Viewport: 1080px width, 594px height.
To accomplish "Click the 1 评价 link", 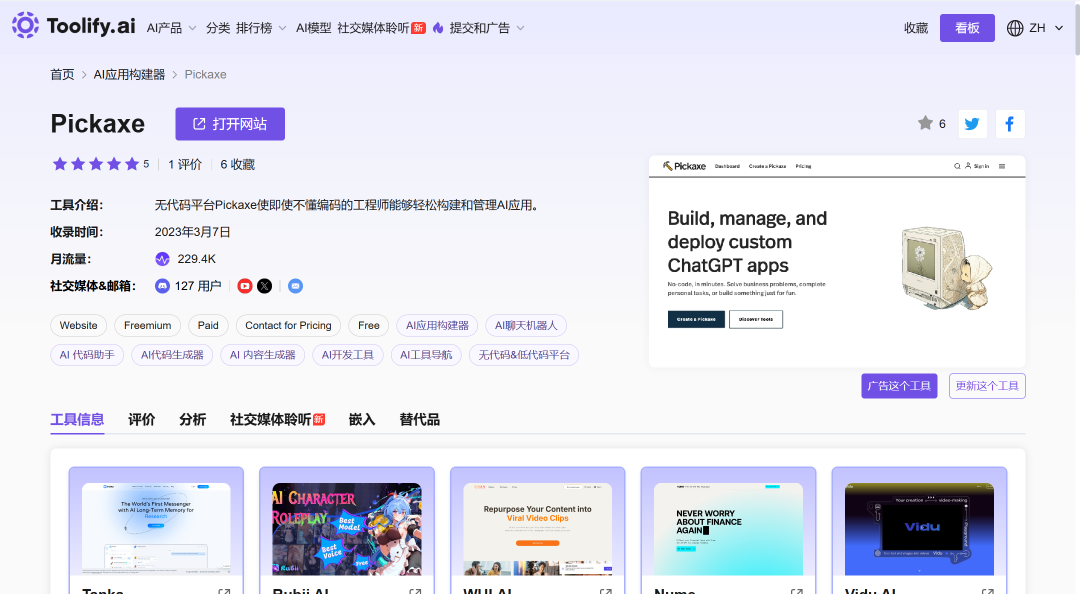I will click(x=185, y=164).
